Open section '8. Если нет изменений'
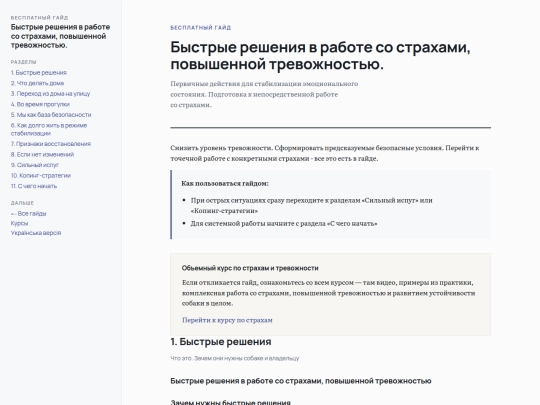The height and width of the screenshot is (405, 540). tap(42, 155)
